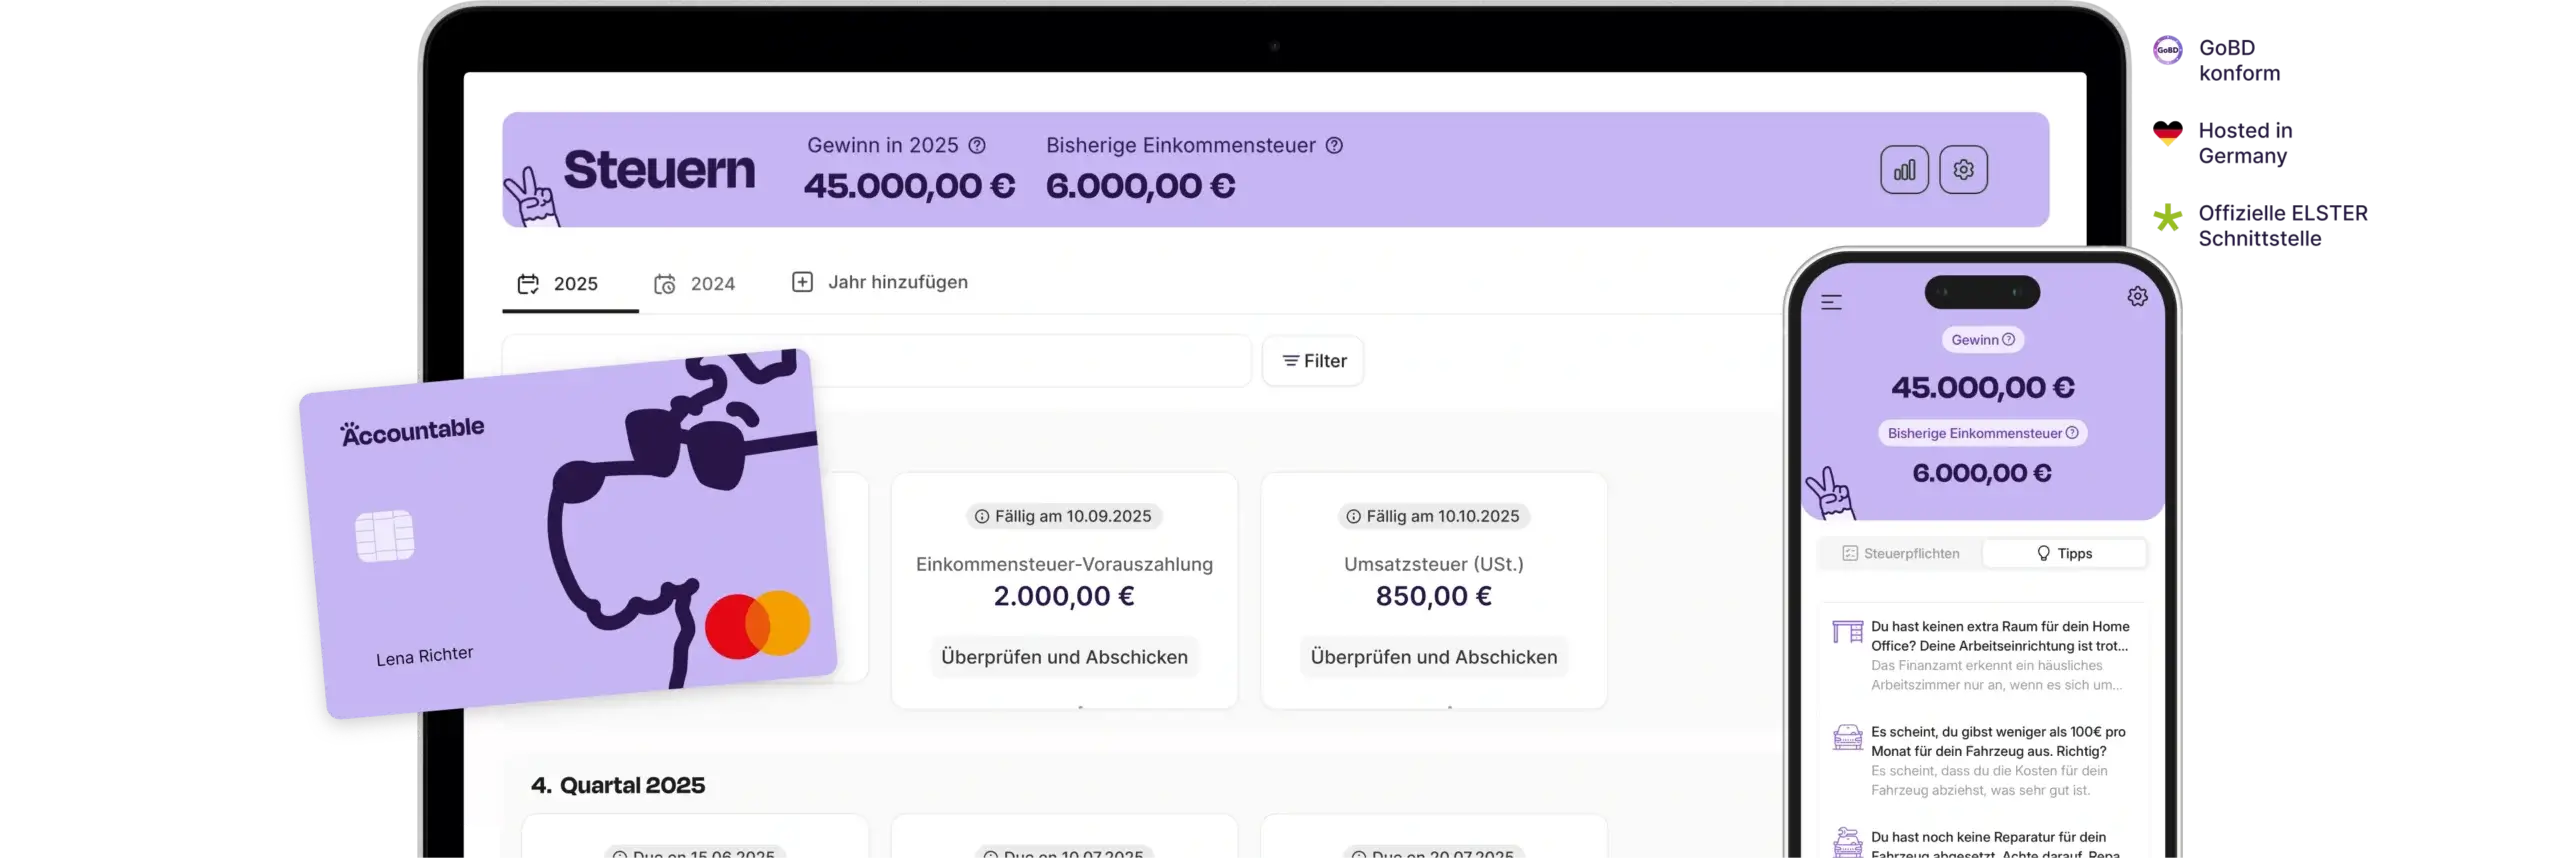Open the home office tip on the phone
The height and width of the screenshot is (858, 2560).
[x=1982, y=655]
